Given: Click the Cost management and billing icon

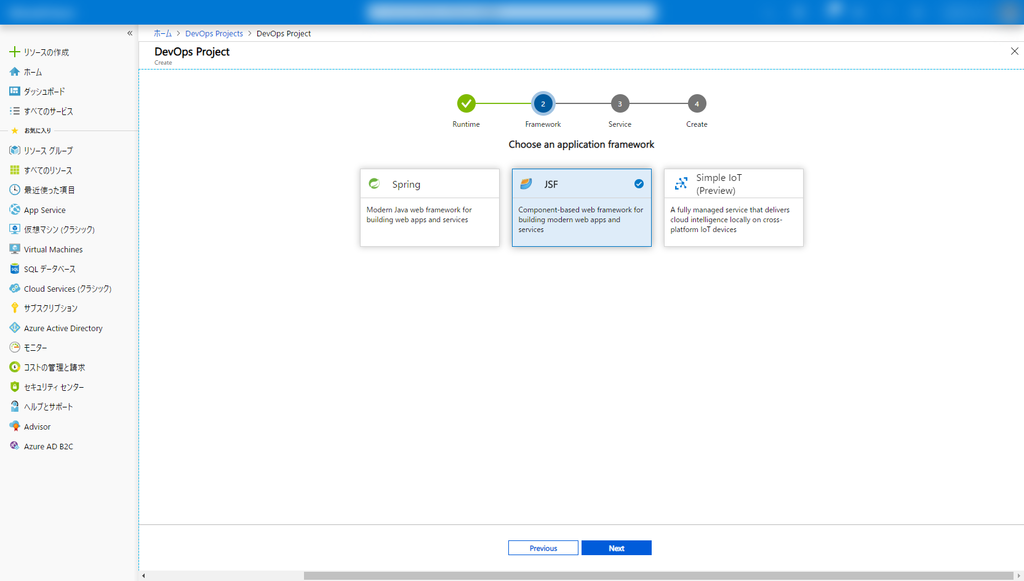Looking at the screenshot, I should pos(14,367).
